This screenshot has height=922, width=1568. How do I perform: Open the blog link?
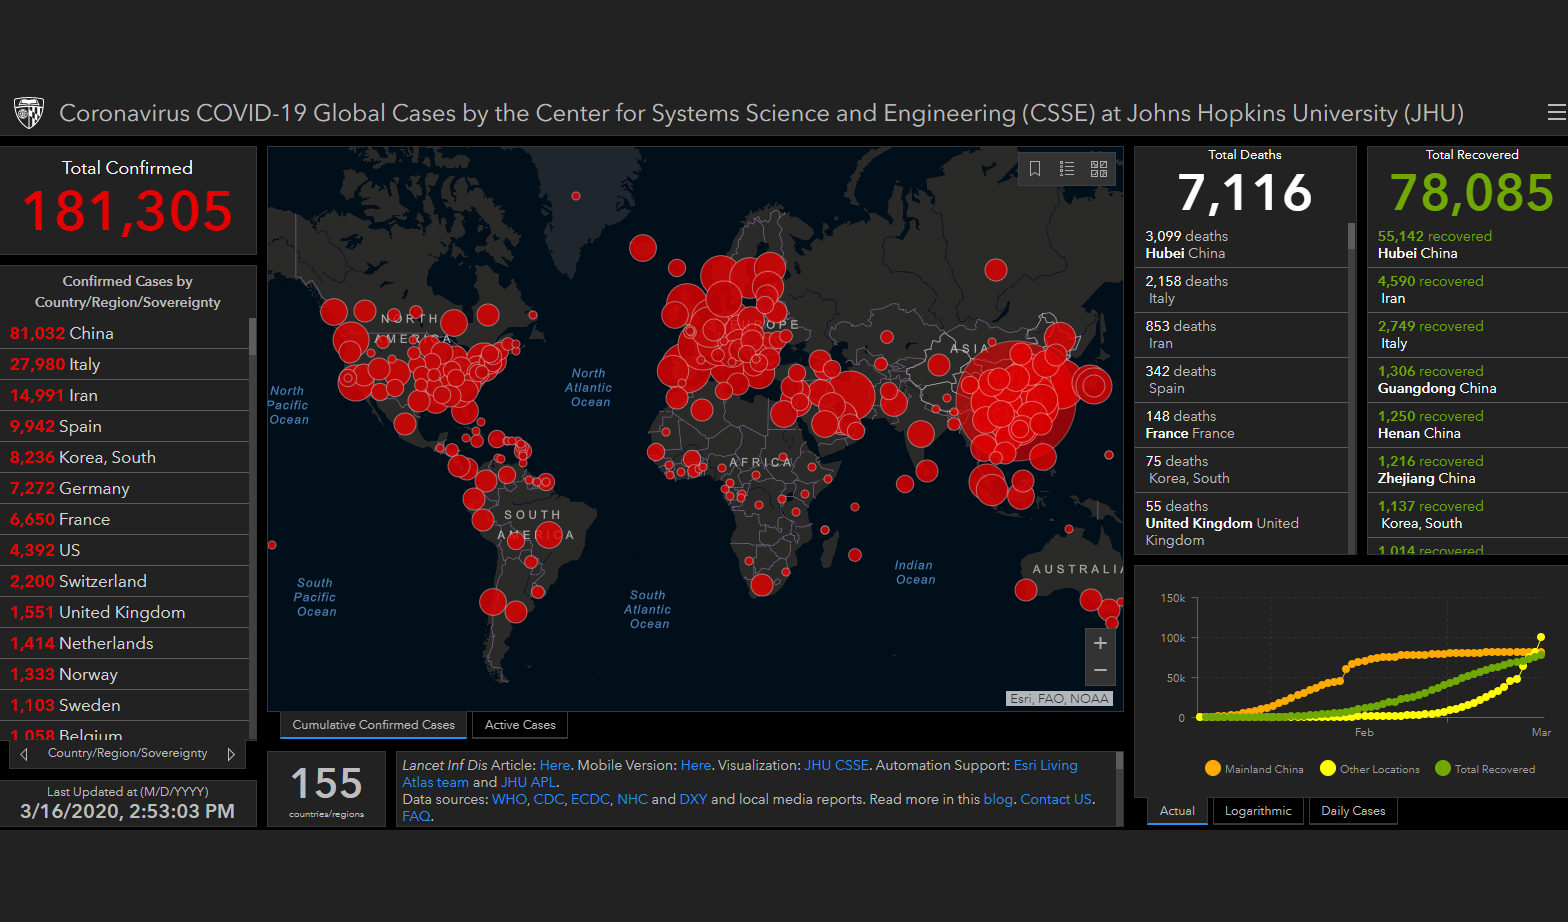pos(998,799)
